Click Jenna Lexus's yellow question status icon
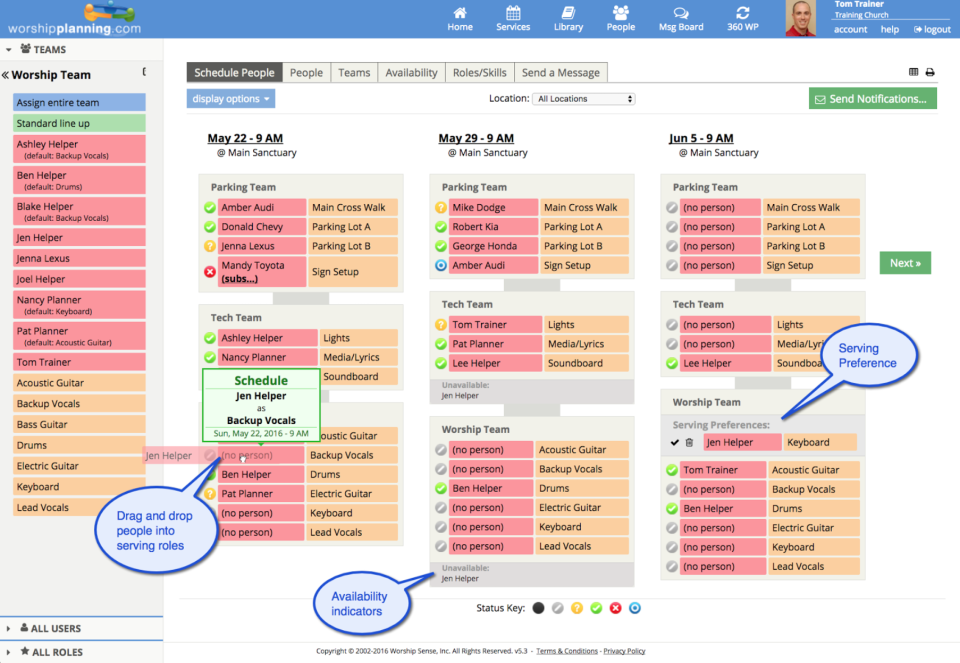960x663 pixels. click(x=209, y=246)
